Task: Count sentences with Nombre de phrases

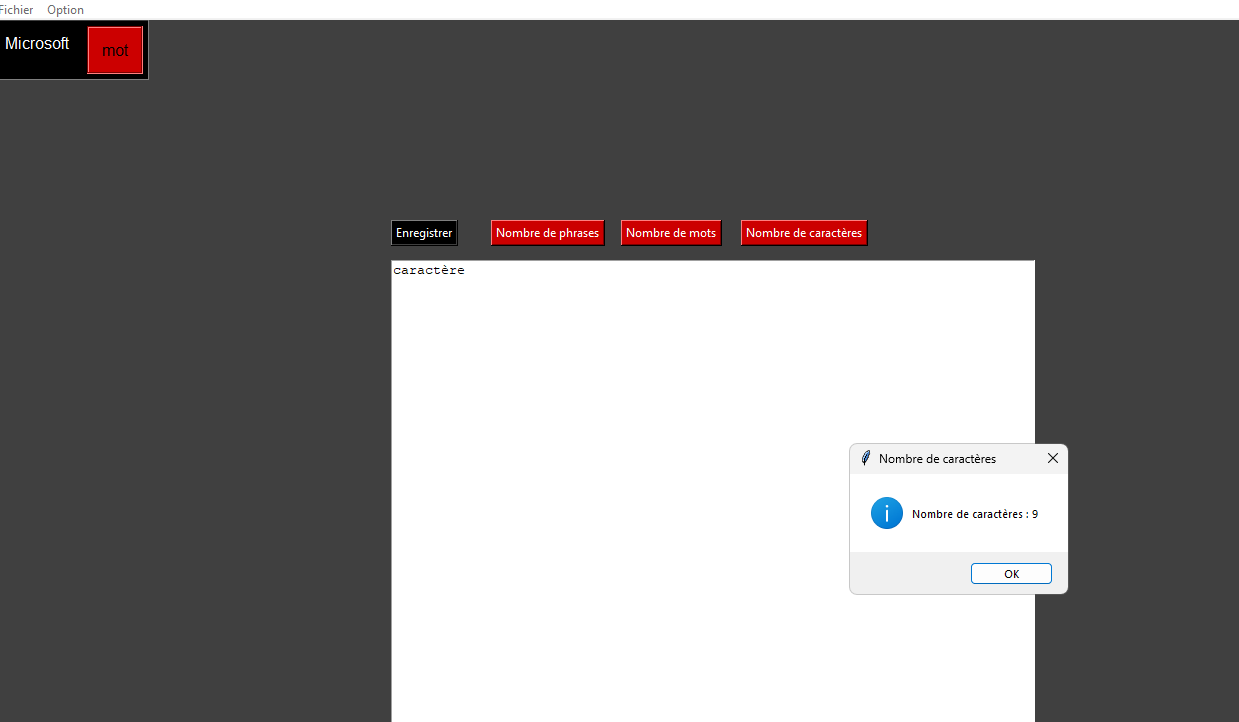Action: 547,233
